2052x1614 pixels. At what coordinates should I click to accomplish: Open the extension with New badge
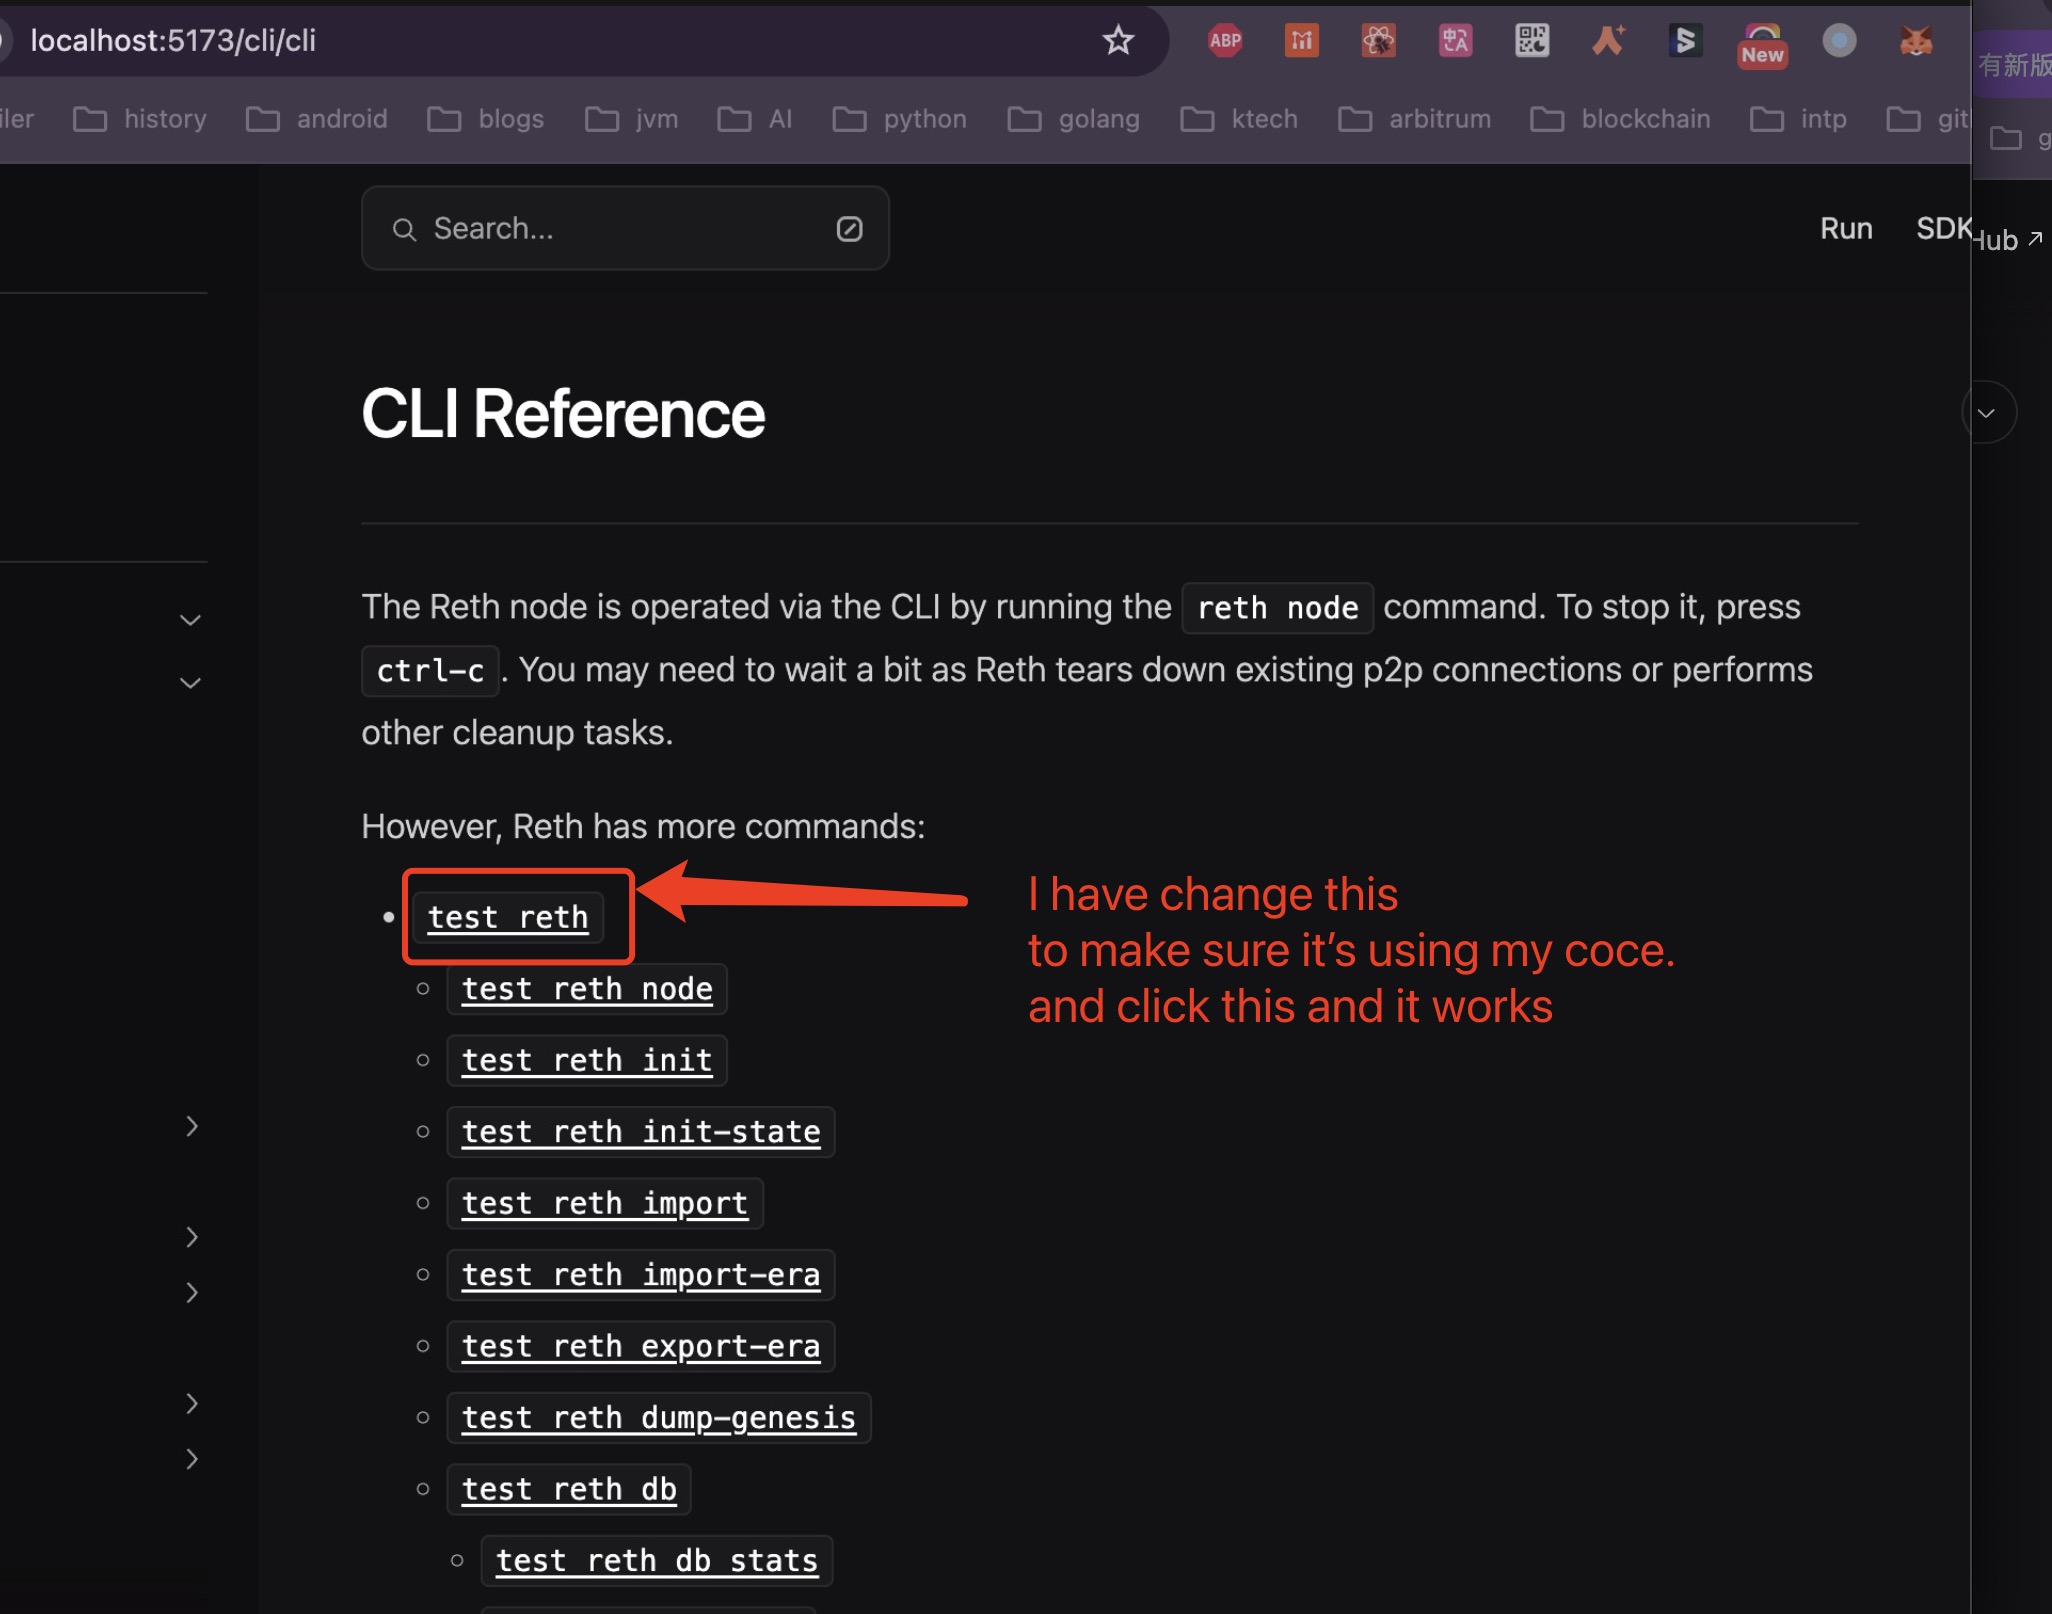coord(1762,44)
